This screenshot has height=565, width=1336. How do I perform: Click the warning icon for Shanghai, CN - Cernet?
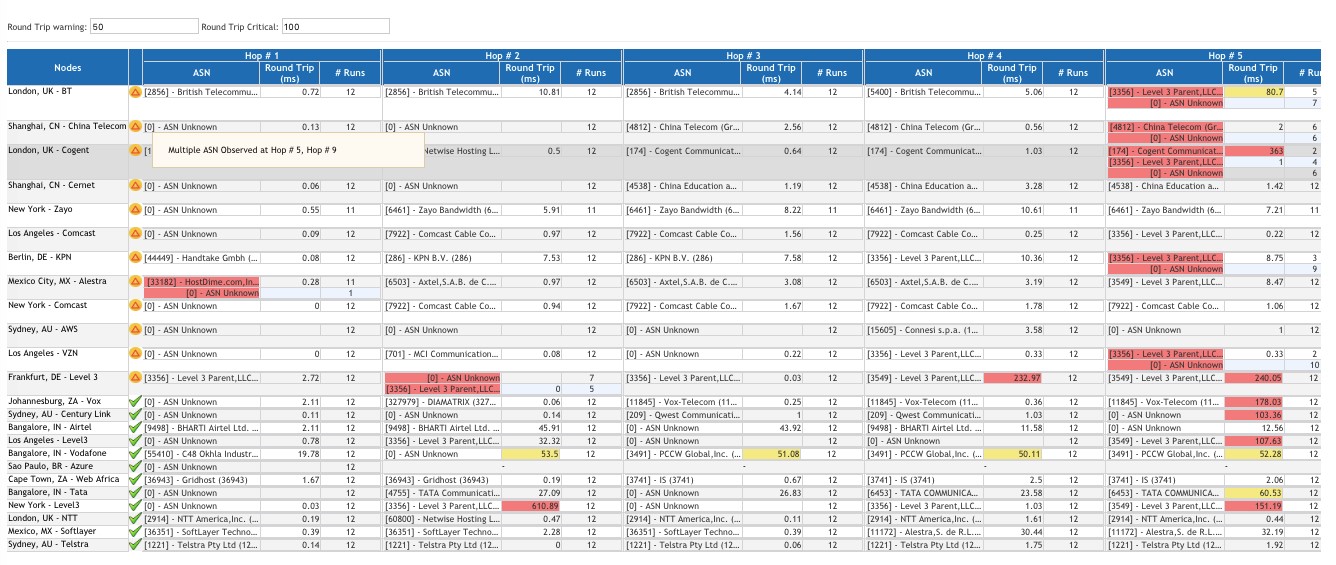tap(135, 186)
